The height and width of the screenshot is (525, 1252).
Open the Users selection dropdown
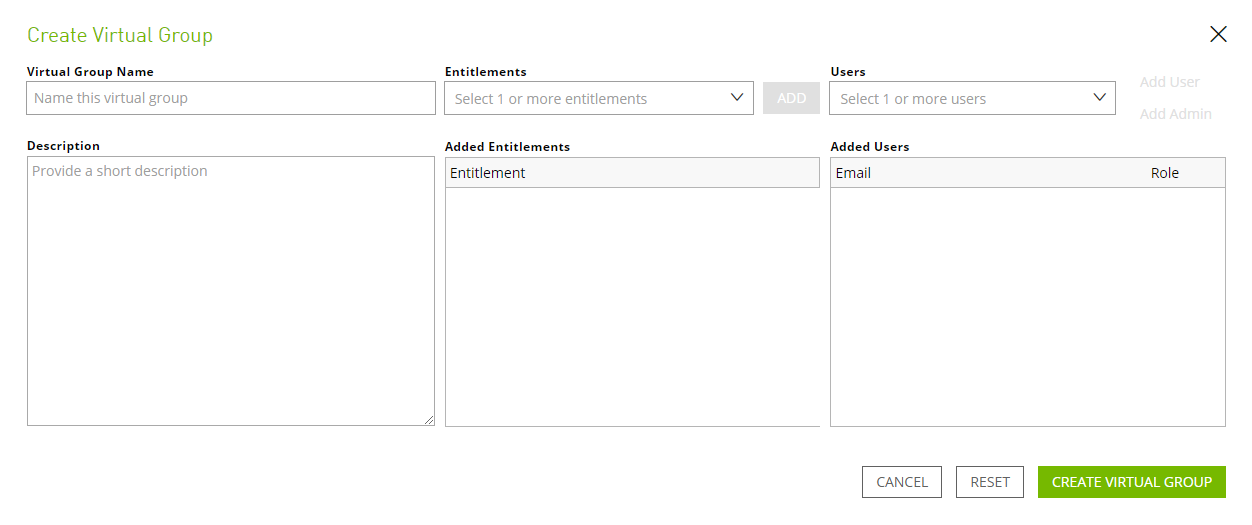[960, 98]
